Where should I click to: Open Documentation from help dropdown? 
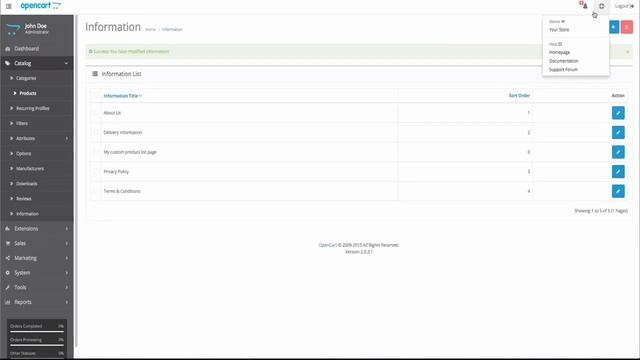tap(563, 61)
